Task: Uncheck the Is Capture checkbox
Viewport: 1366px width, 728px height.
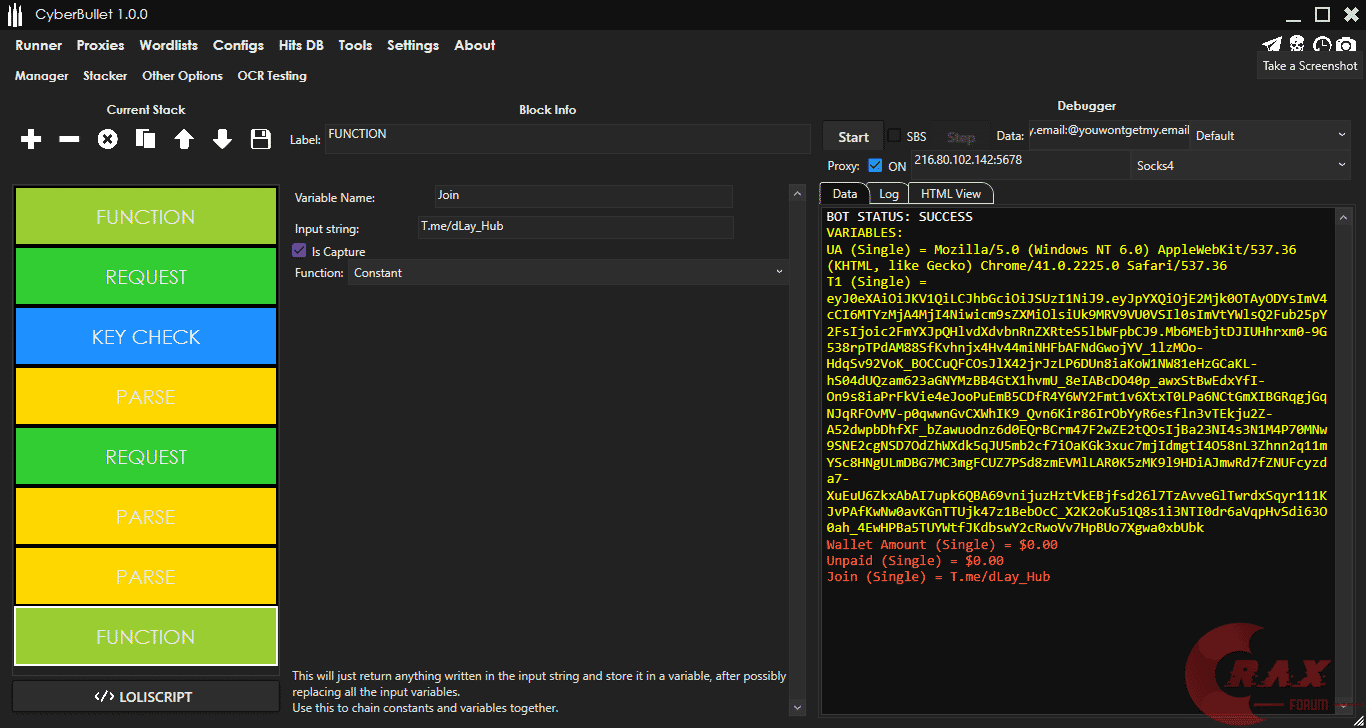Action: pos(299,251)
